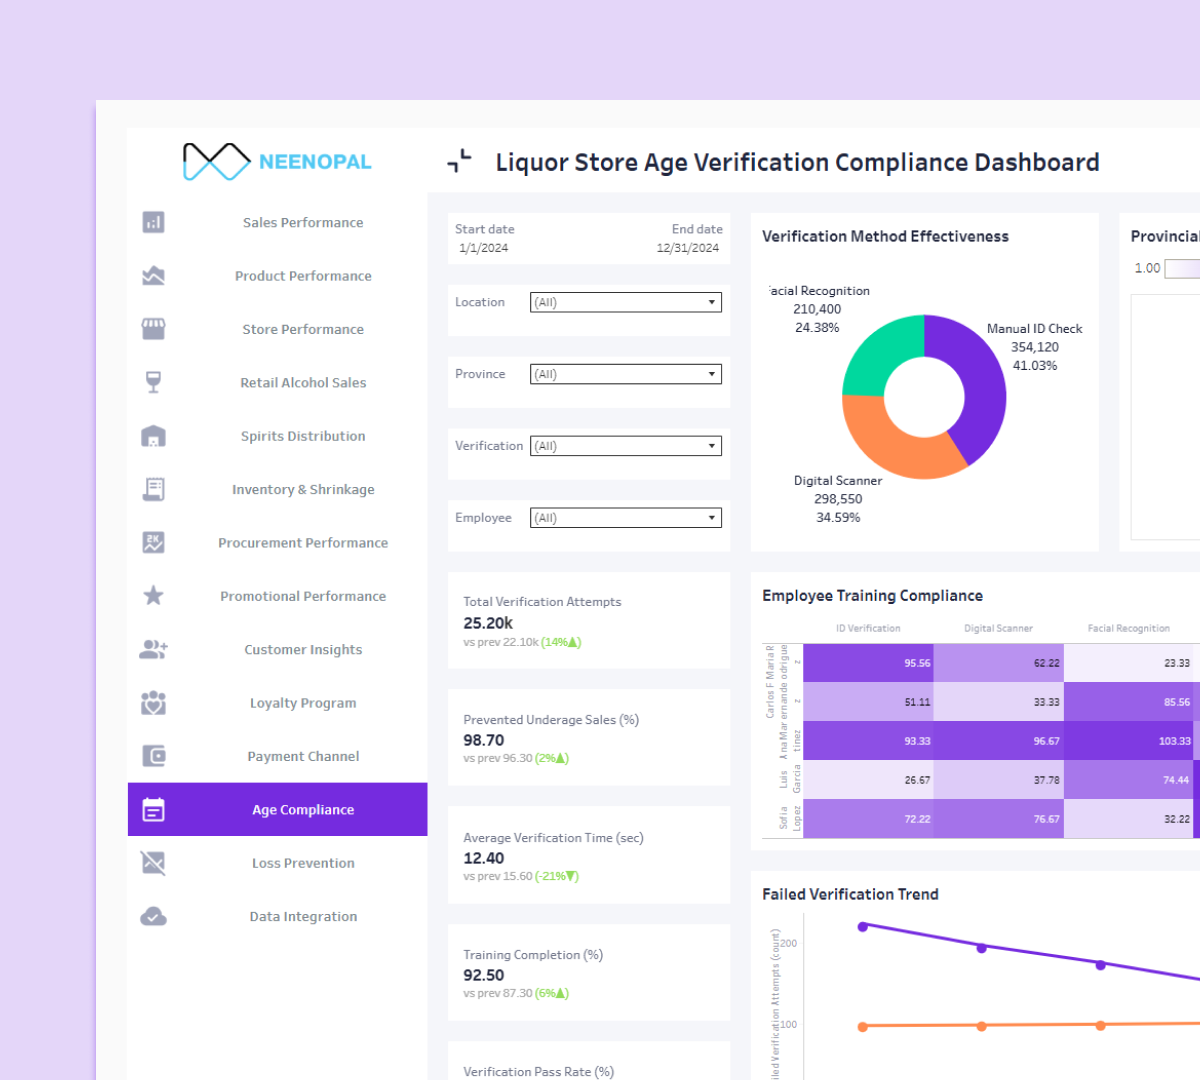
Task: Click heatmap cell 26.67 for Luis Garcia
Action: tap(868, 780)
